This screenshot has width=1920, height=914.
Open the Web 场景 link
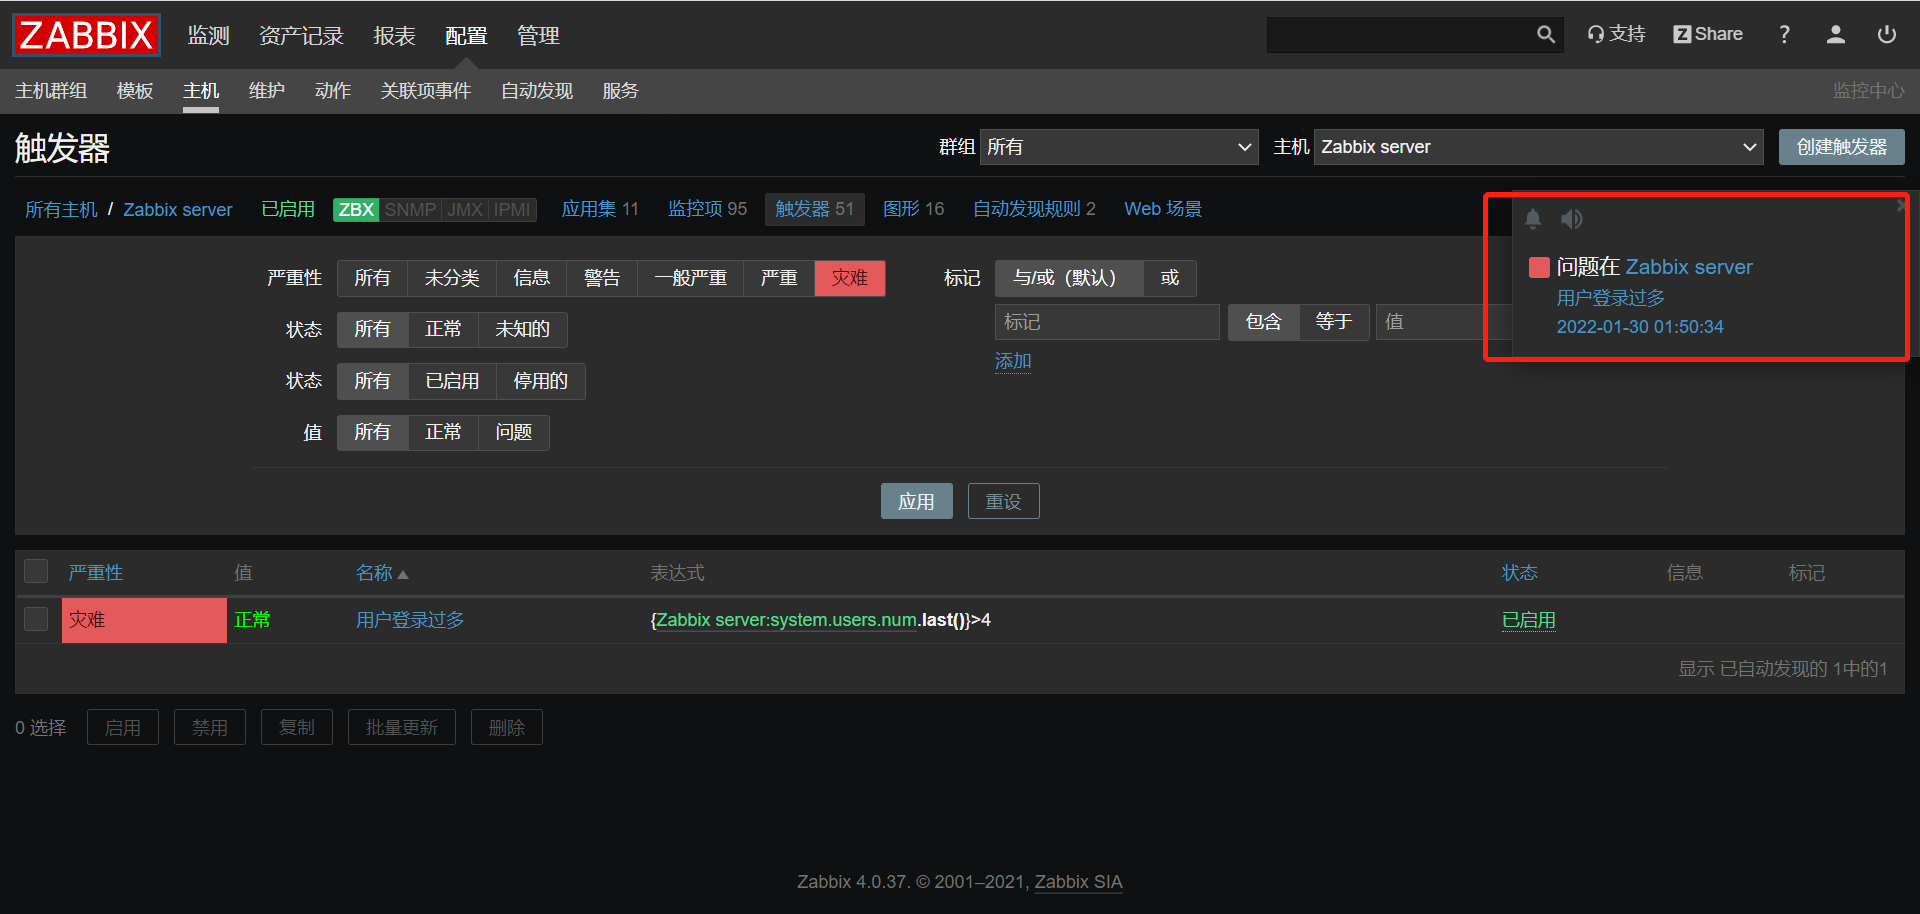[x=1163, y=209]
